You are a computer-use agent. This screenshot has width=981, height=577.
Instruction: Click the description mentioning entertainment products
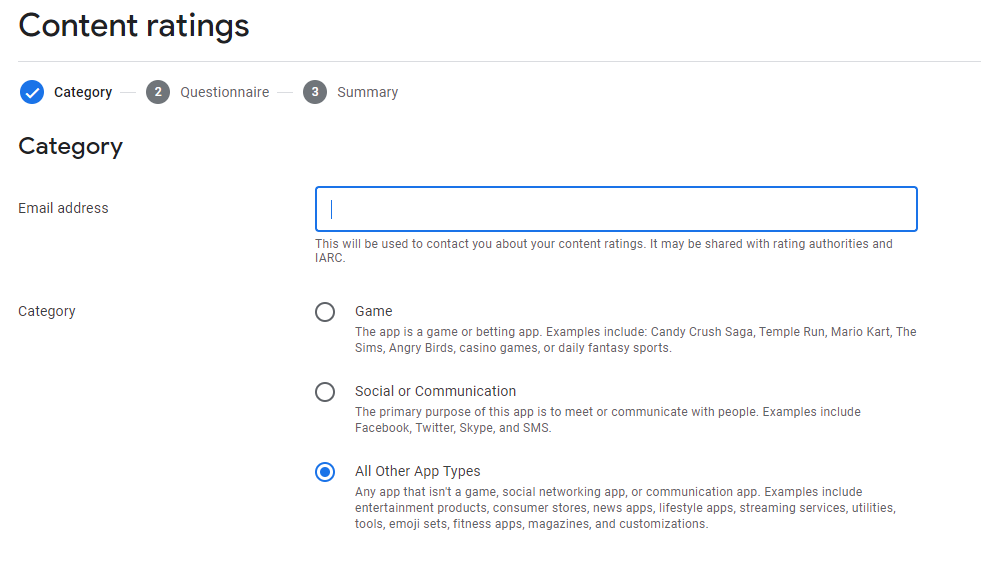625,508
